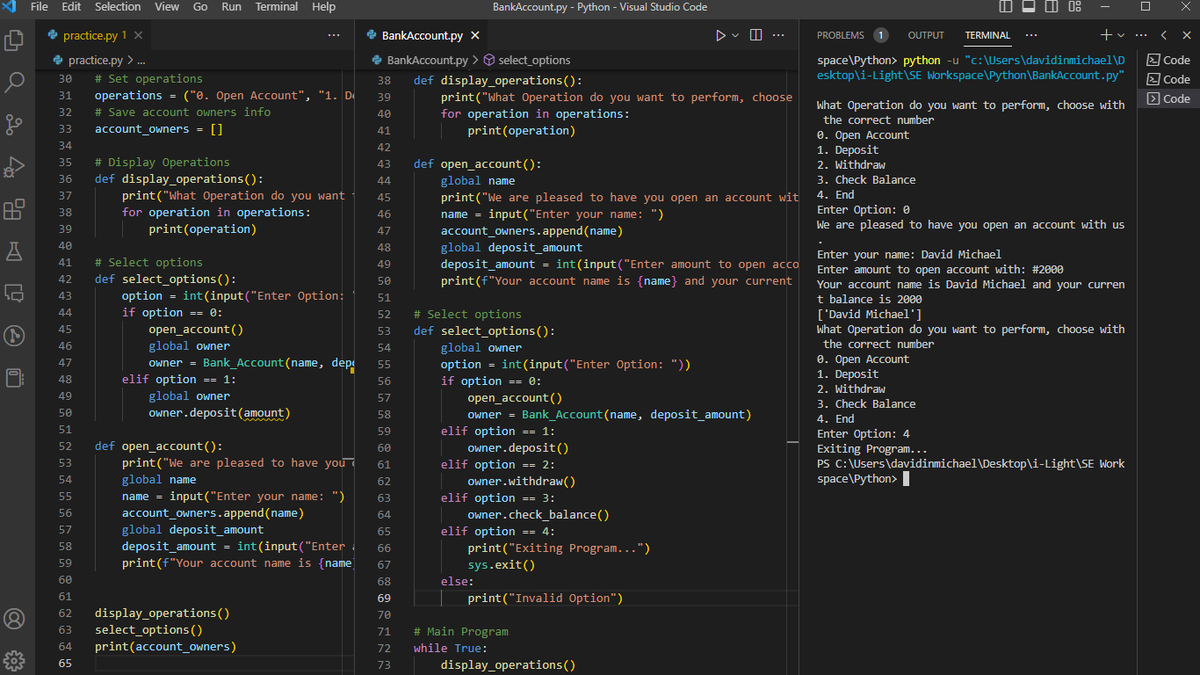Open the Accounts menu icon

point(14,619)
